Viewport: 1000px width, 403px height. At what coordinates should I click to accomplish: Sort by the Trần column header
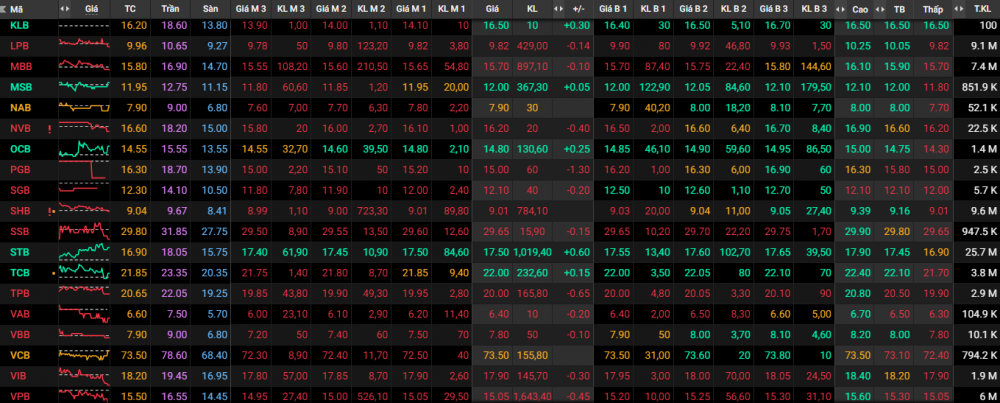click(x=172, y=9)
